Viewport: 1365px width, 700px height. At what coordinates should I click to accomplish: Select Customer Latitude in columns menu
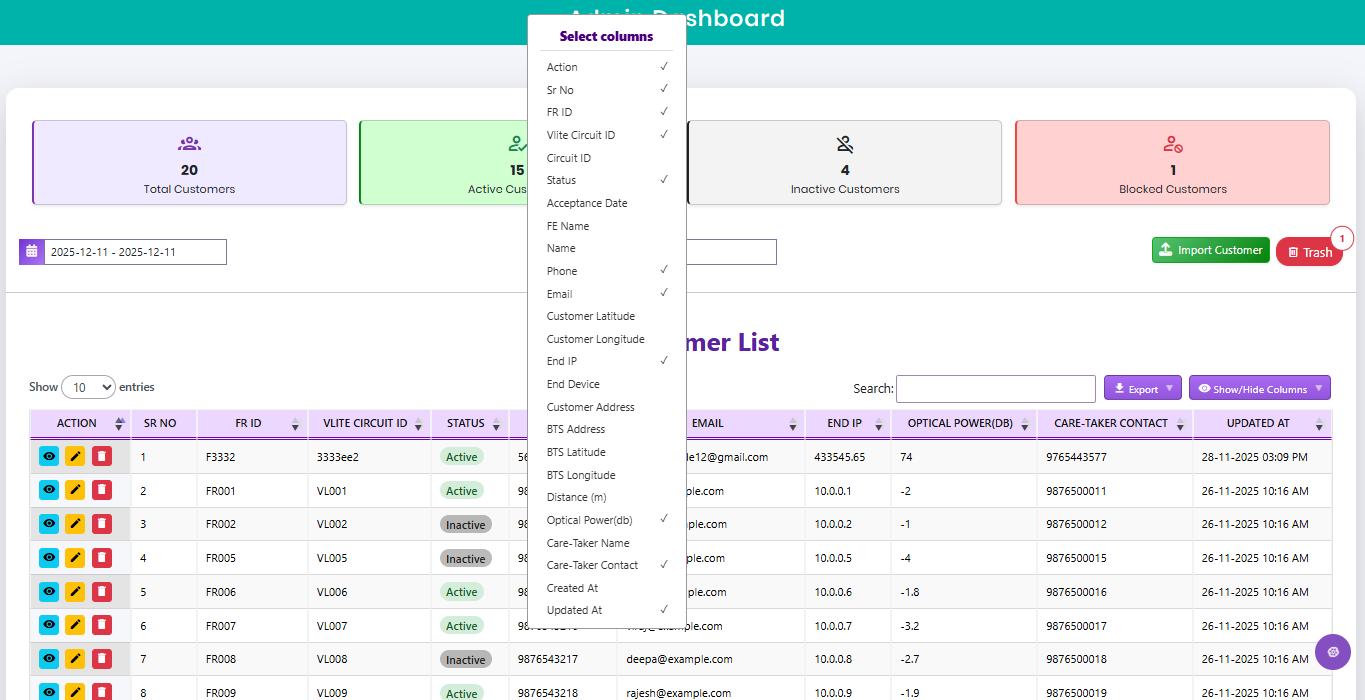(607, 316)
